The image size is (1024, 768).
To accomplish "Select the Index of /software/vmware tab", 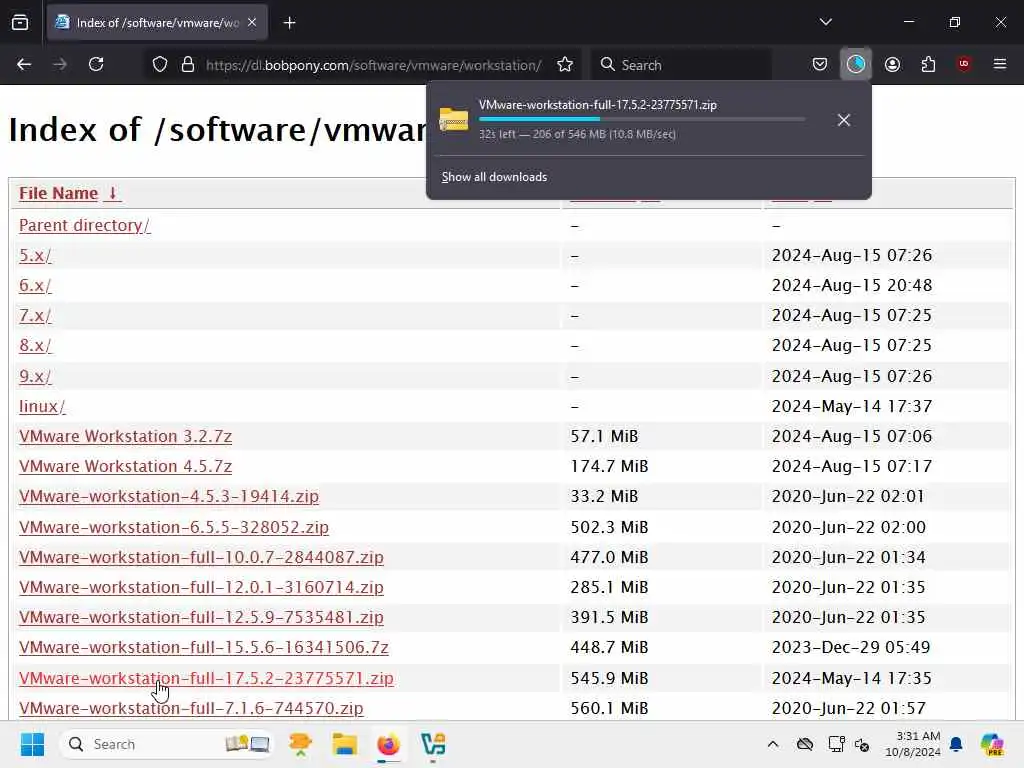I will tap(157, 23).
